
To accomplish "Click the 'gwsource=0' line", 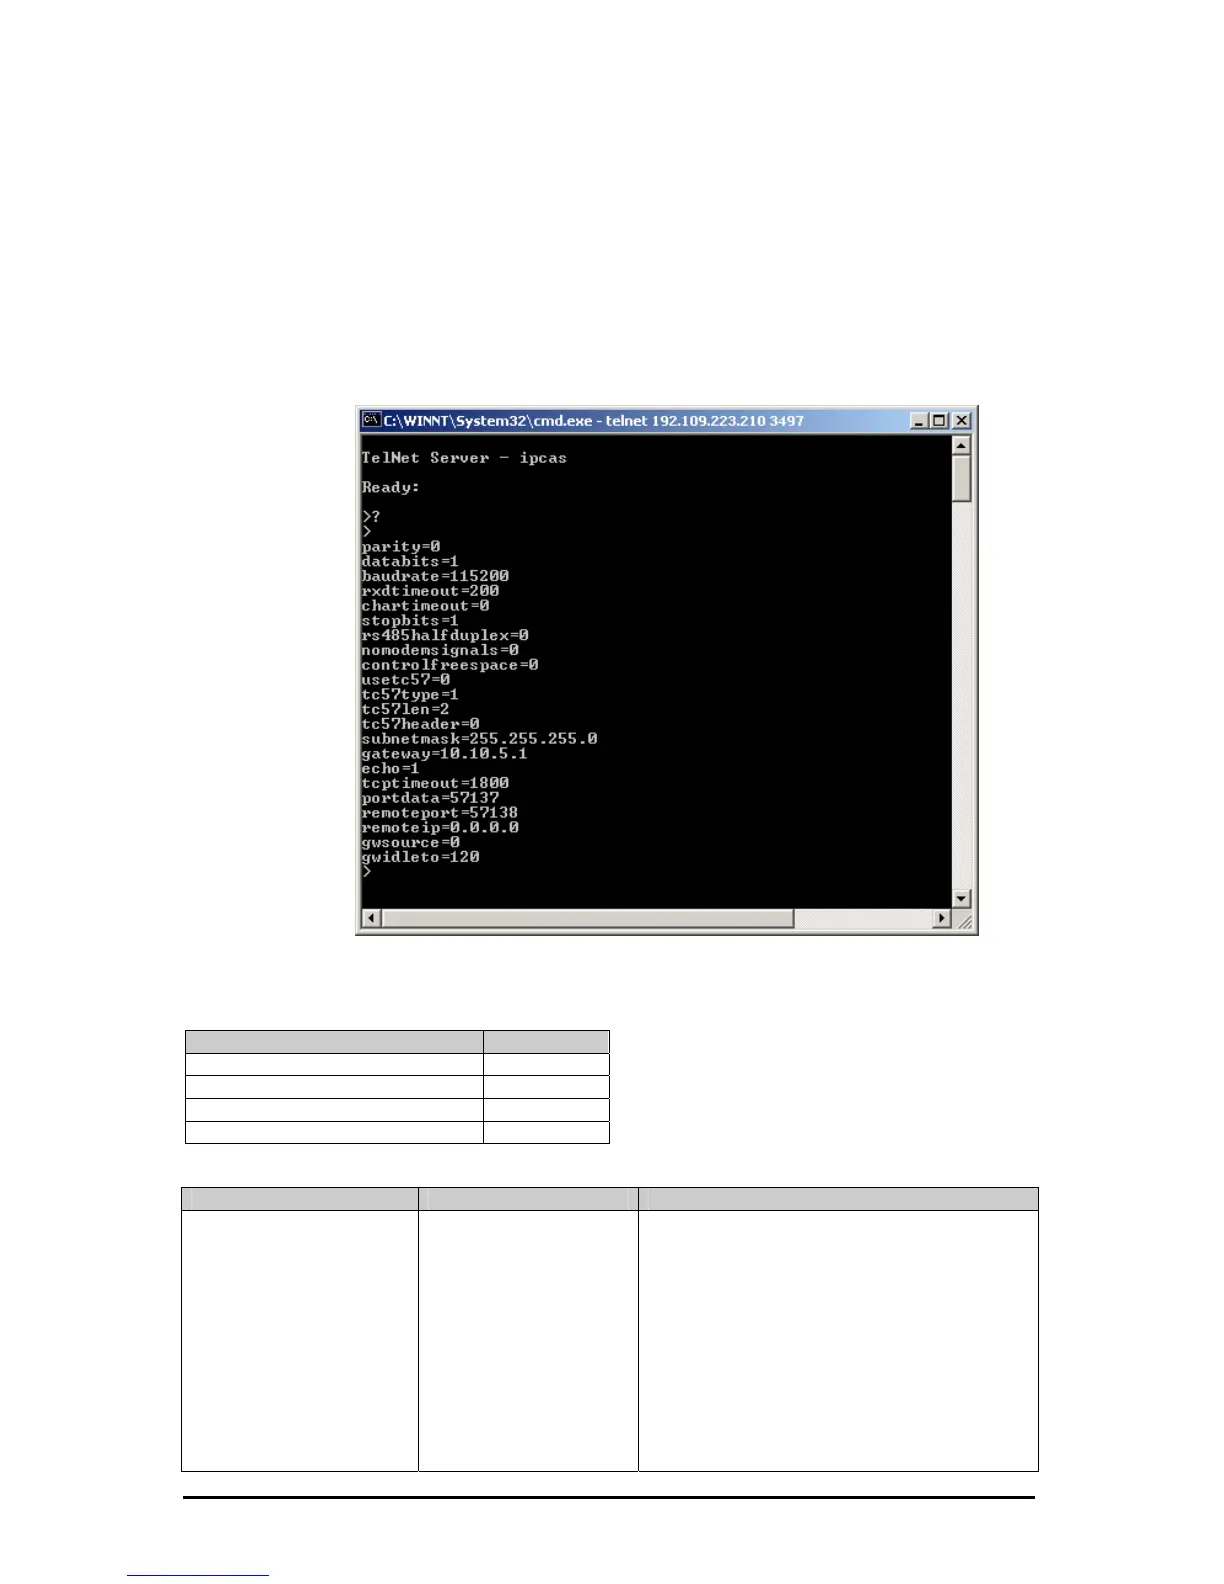I will pos(411,842).
